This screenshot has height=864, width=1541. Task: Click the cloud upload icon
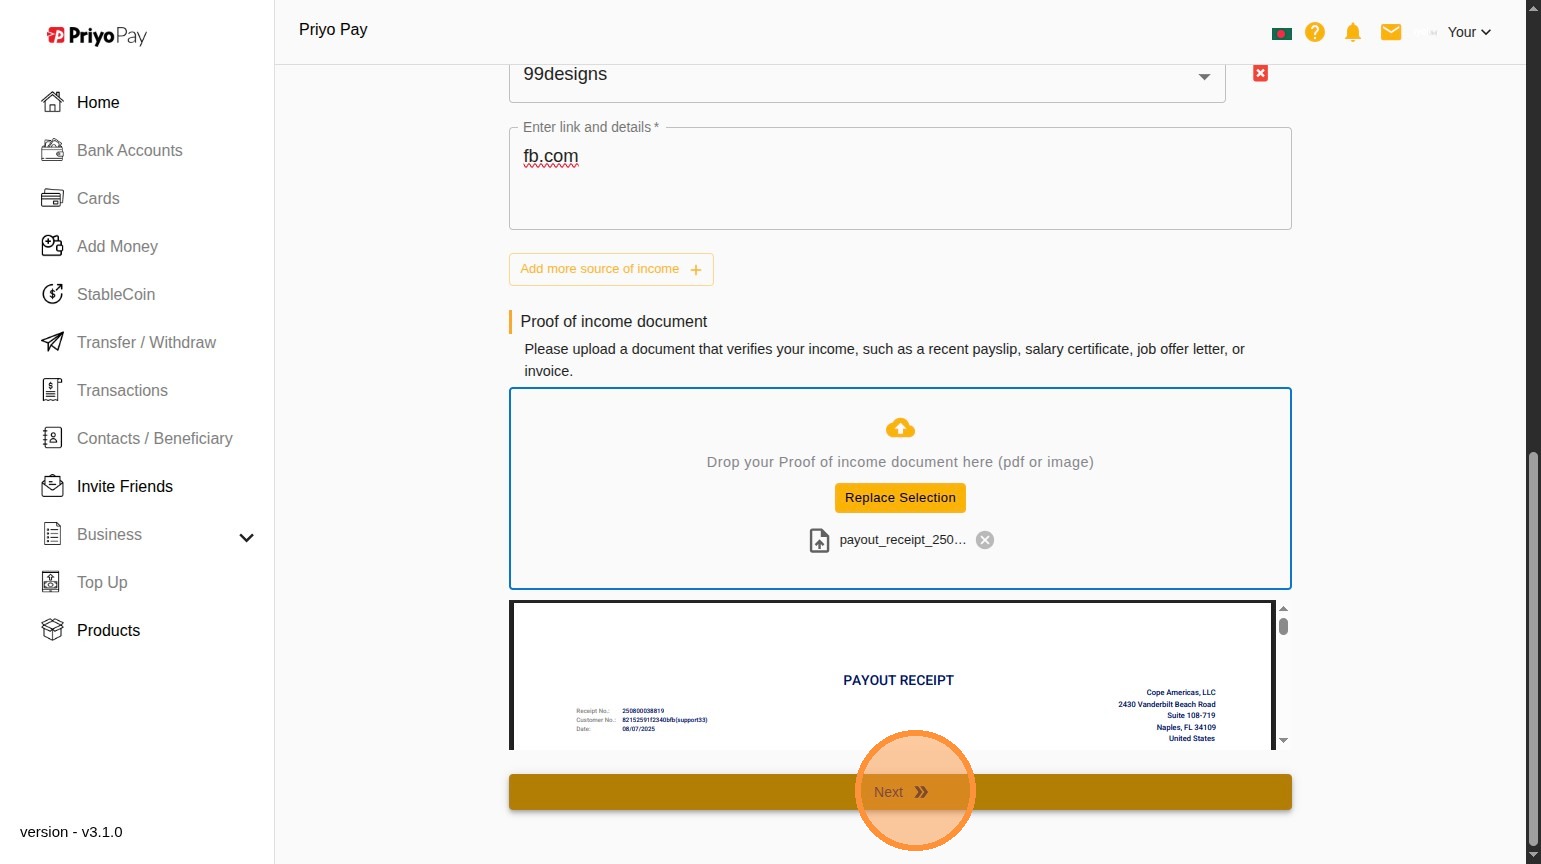tap(900, 428)
